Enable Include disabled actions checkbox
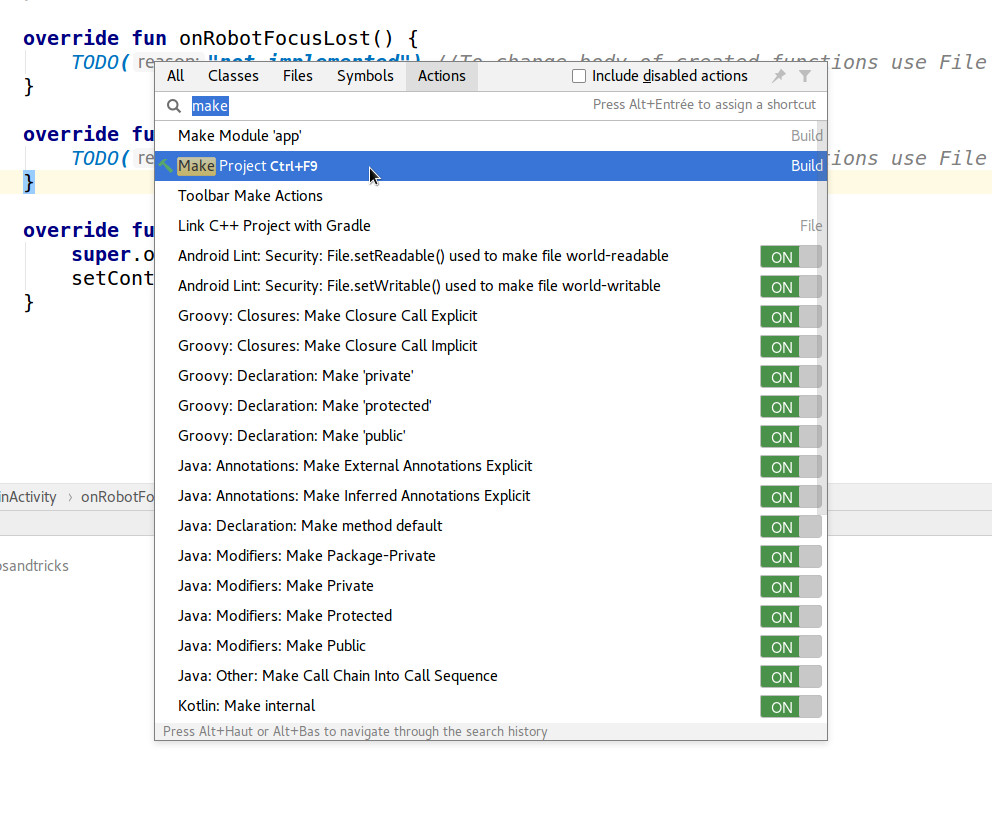The width and height of the screenshot is (992, 815). click(579, 76)
